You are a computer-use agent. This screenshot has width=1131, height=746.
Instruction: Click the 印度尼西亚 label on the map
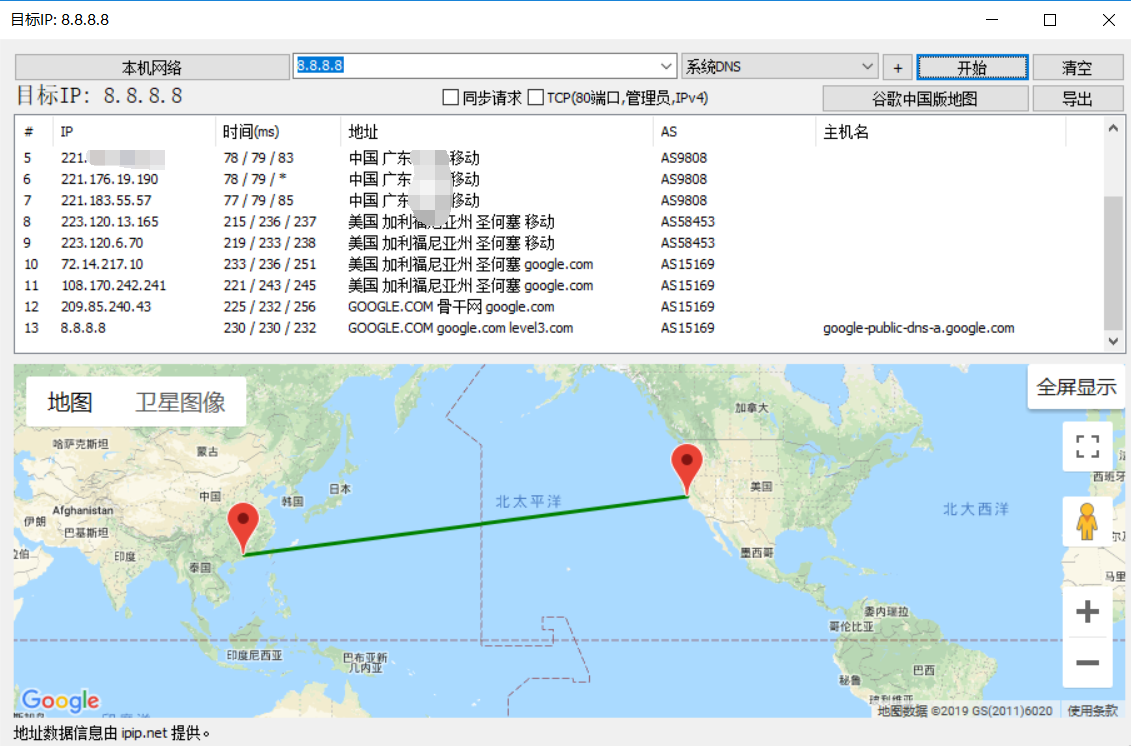pyautogui.click(x=254, y=655)
